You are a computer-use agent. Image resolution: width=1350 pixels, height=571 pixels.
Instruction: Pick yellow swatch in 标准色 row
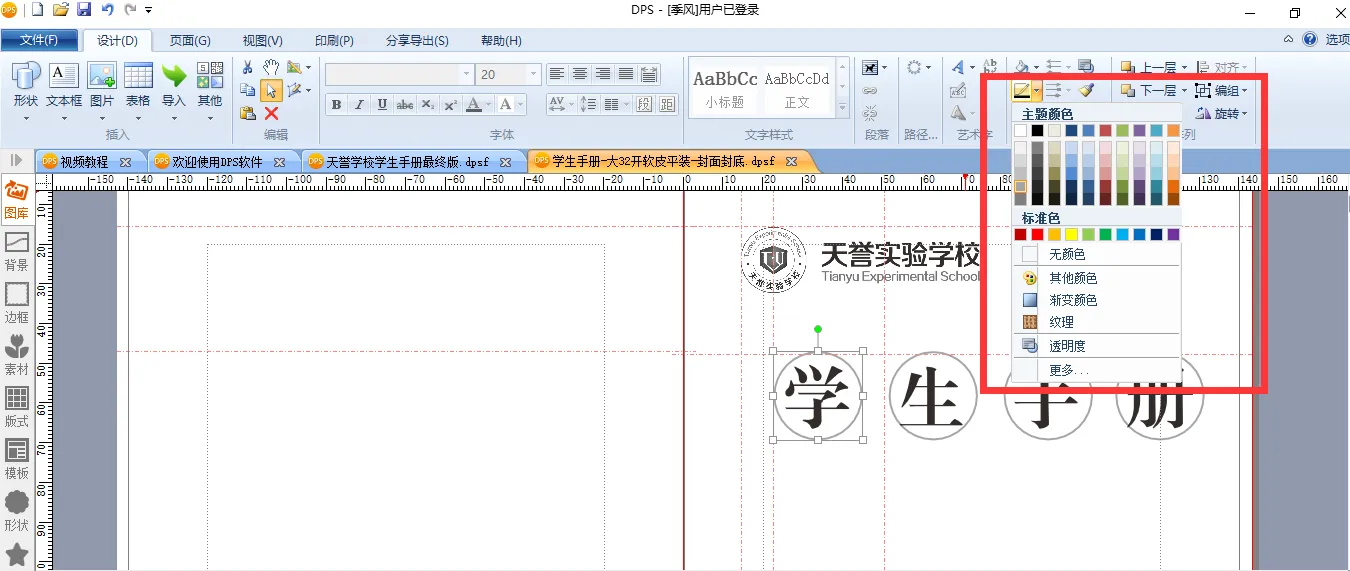click(x=1071, y=234)
